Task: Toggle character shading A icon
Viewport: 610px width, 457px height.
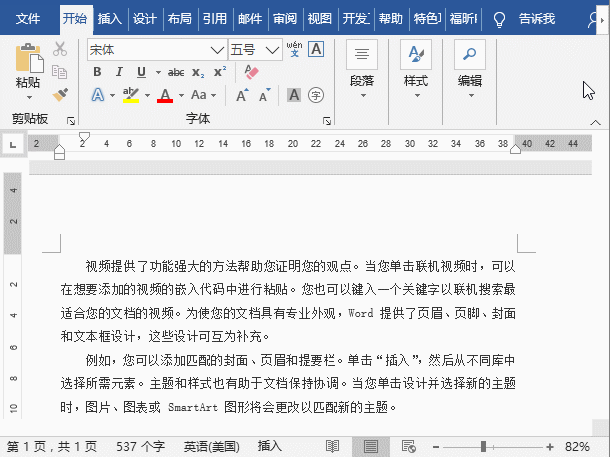Action: click(x=294, y=95)
